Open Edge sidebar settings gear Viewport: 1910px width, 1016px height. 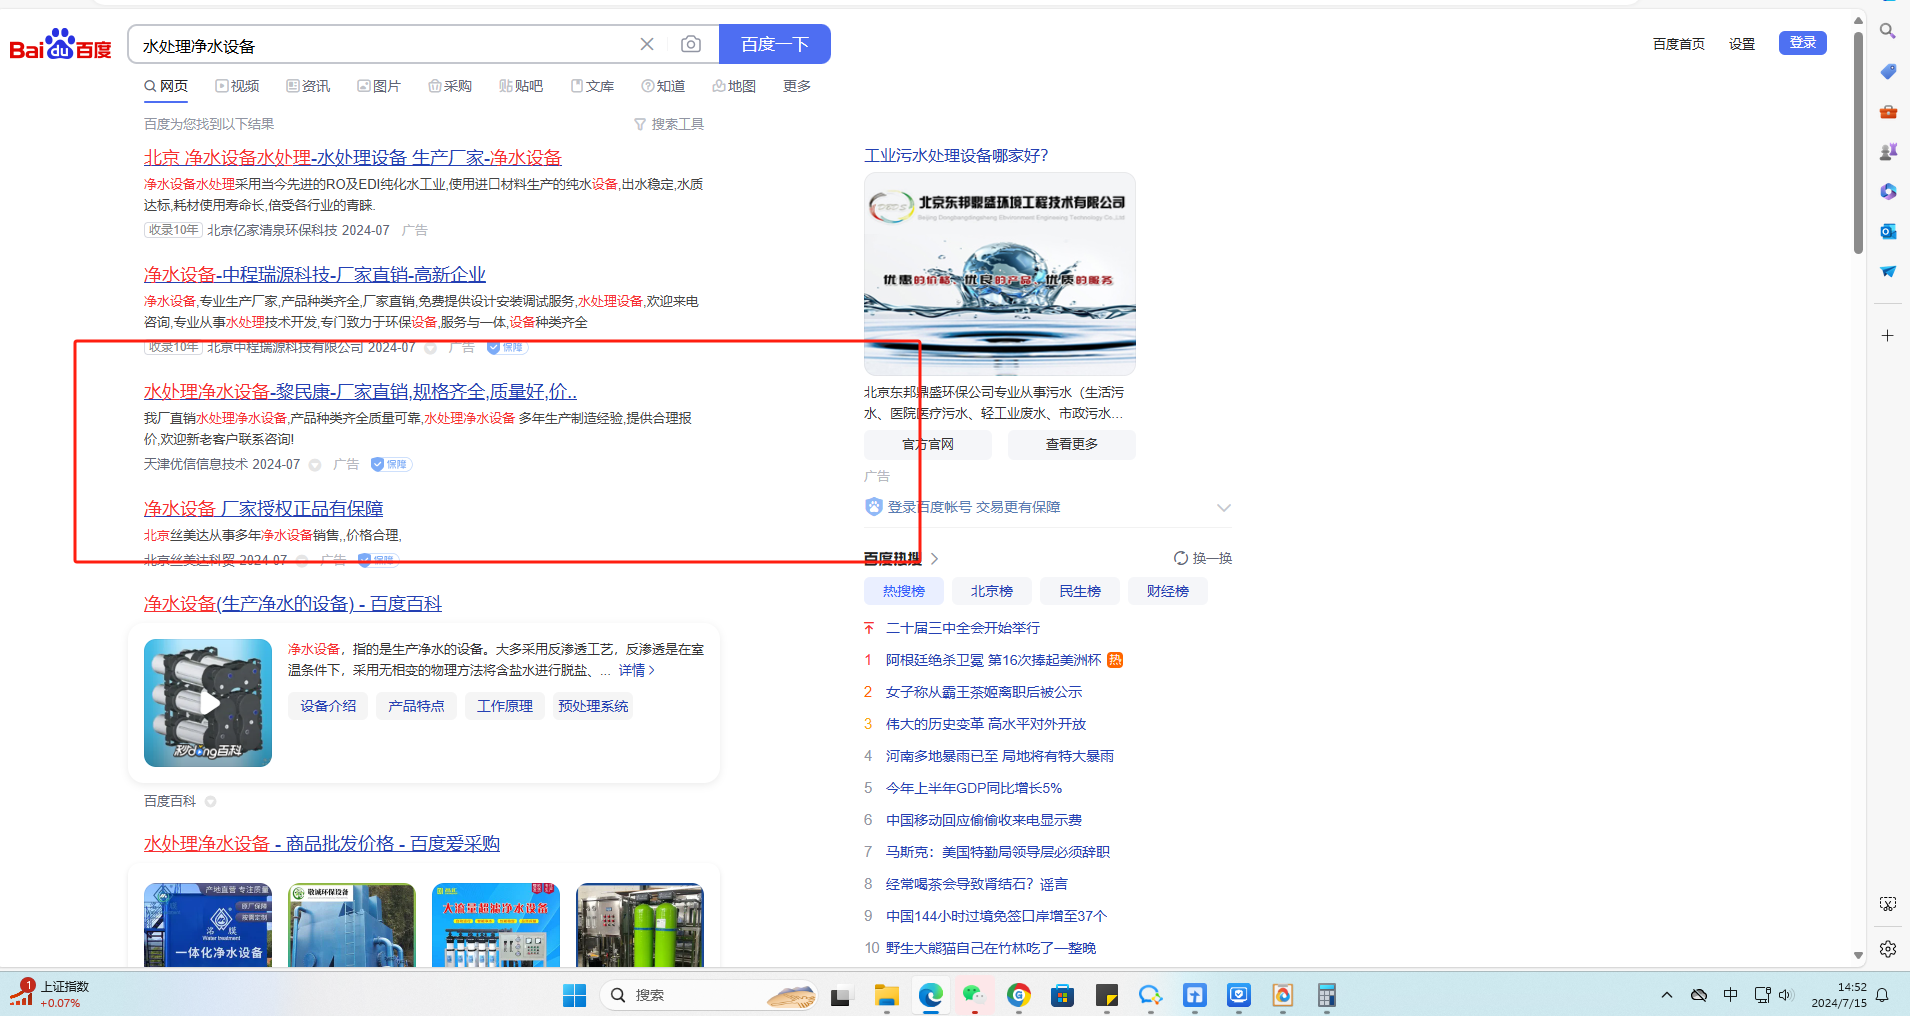[1888, 949]
